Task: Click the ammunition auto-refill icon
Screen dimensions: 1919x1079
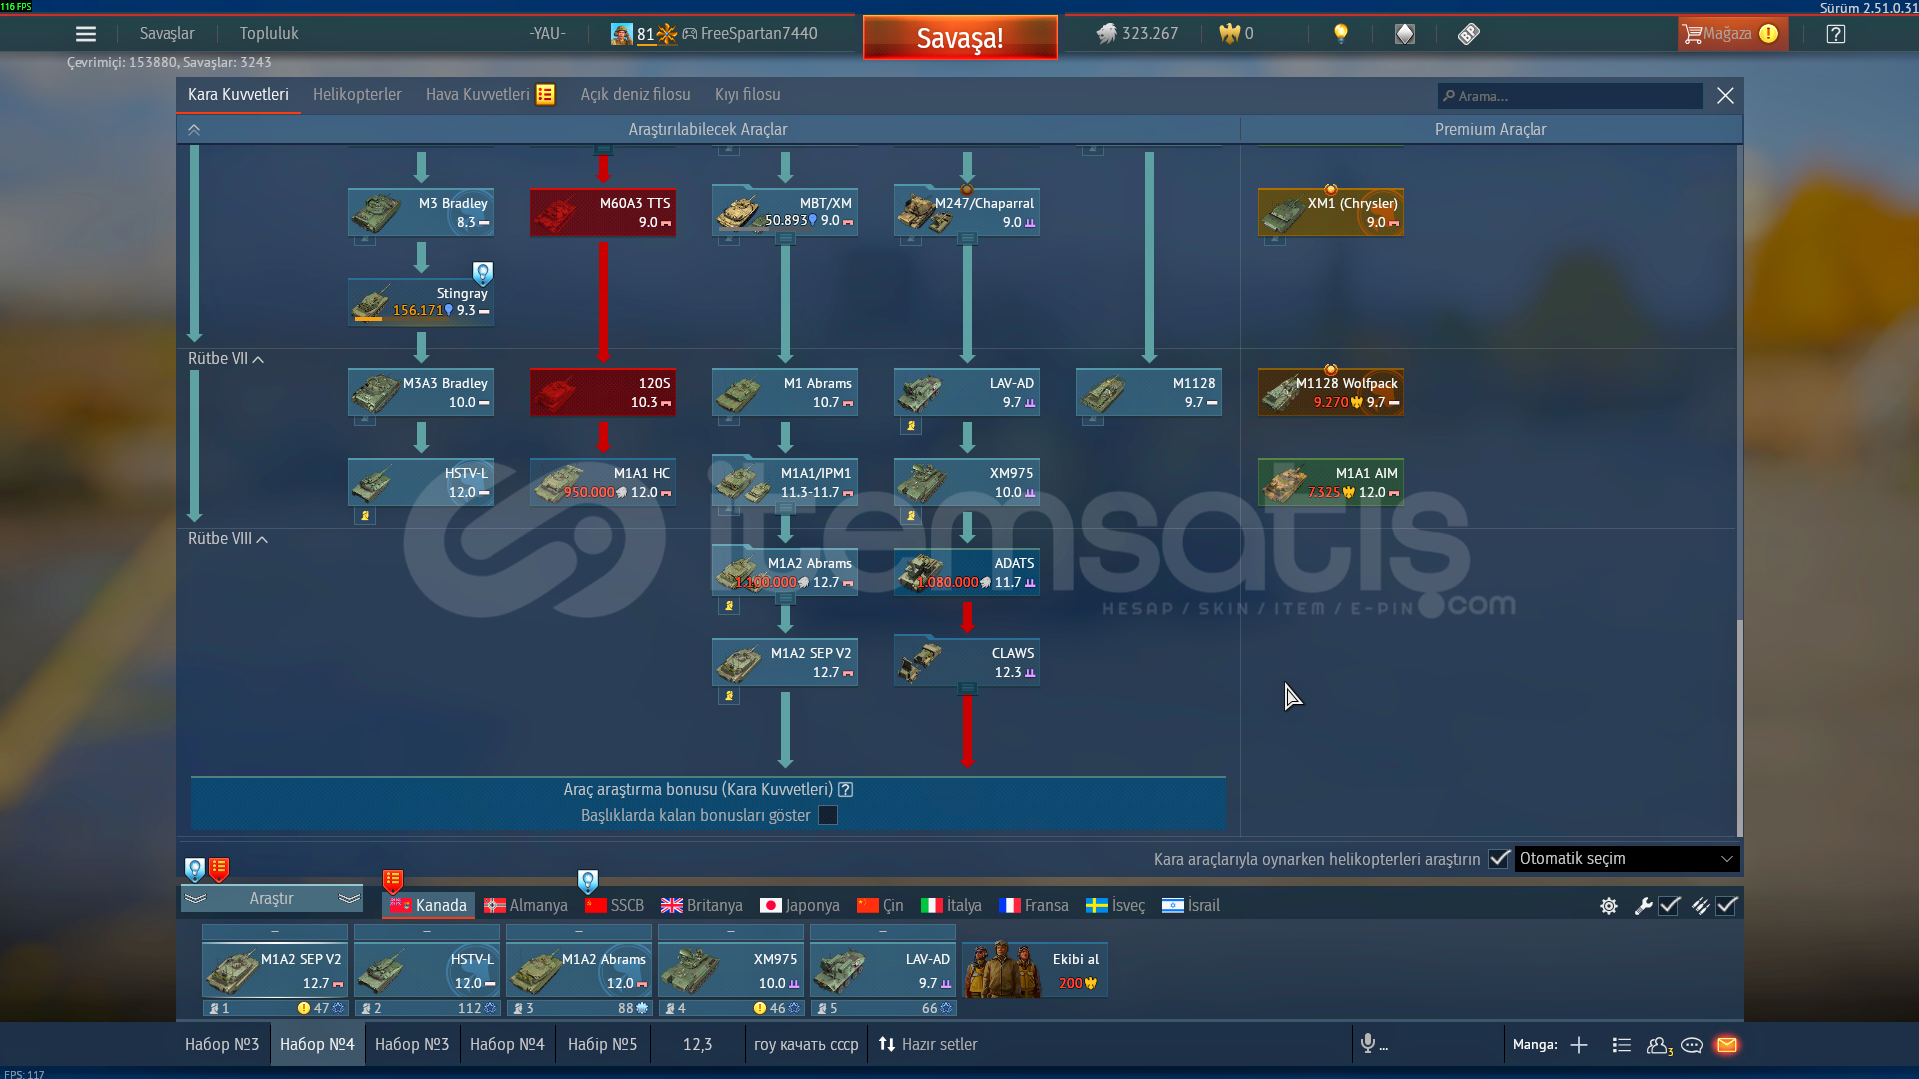Action: tap(1700, 906)
